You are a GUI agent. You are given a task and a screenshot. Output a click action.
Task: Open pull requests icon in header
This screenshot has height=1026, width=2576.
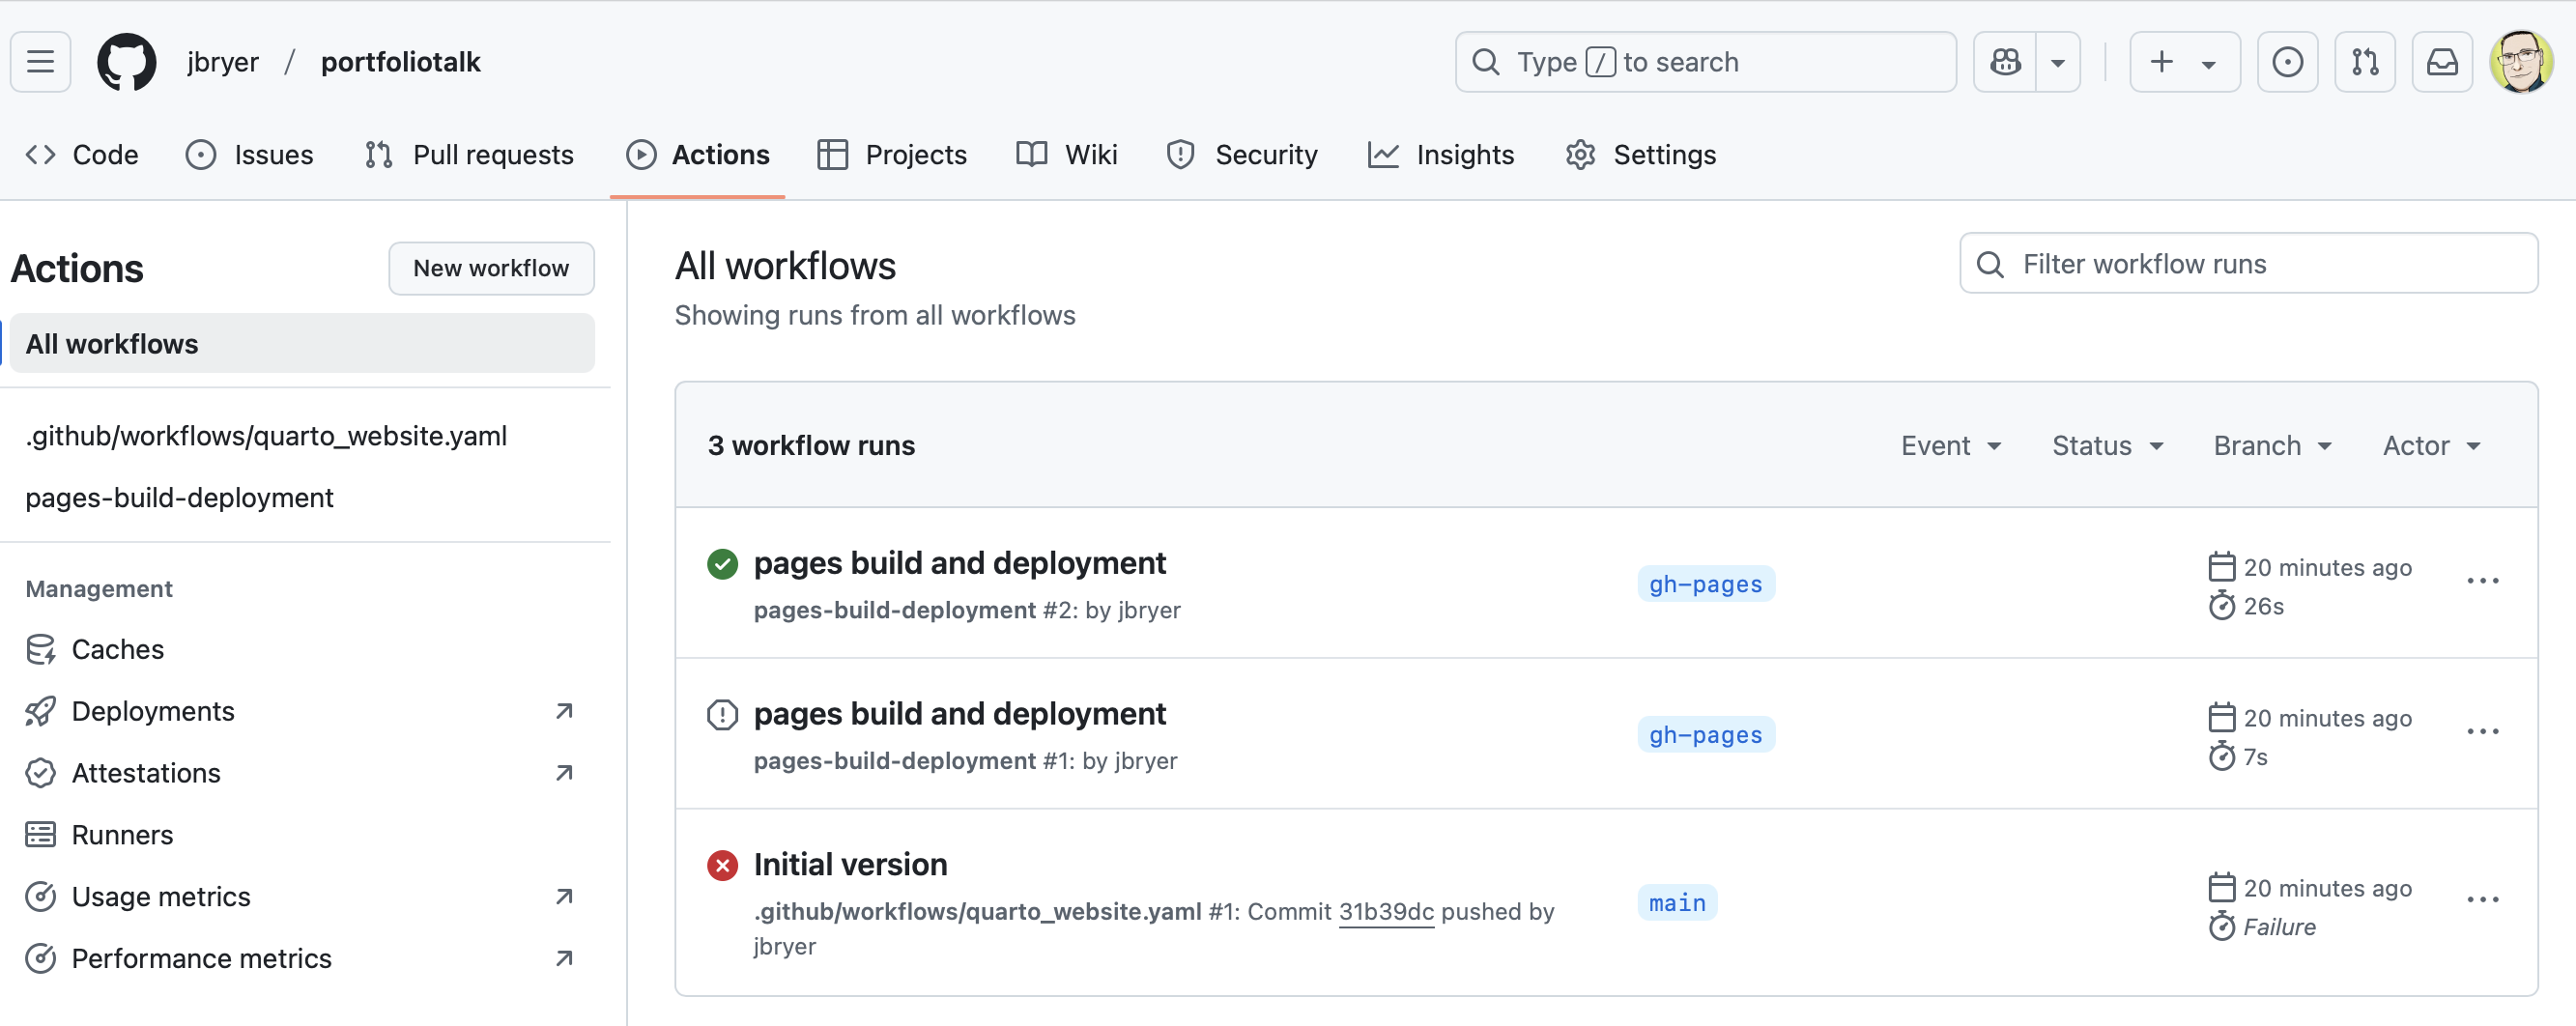click(x=2364, y=62)
